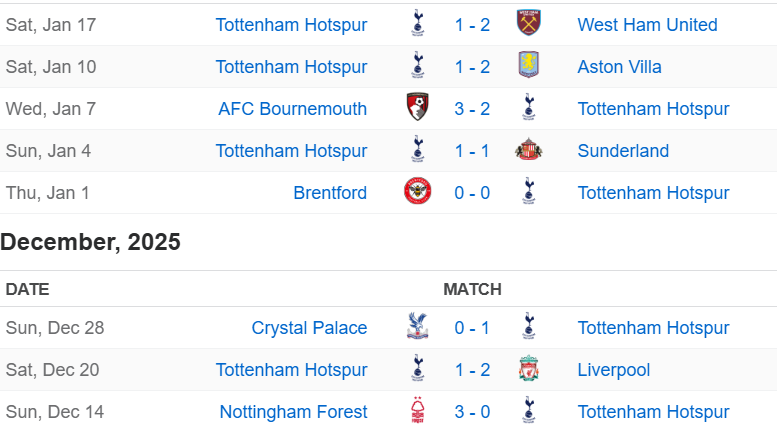Open the 0 - 0 Brentford match score
Image resolution: width=777 pixels, height=432 pixels.
(472, 193)
